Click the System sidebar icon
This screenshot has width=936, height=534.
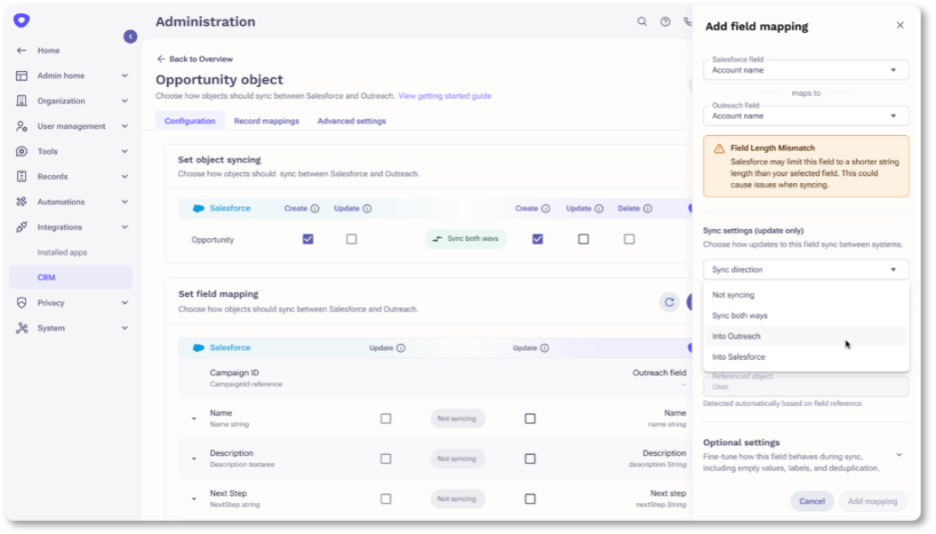pos(21,328)
